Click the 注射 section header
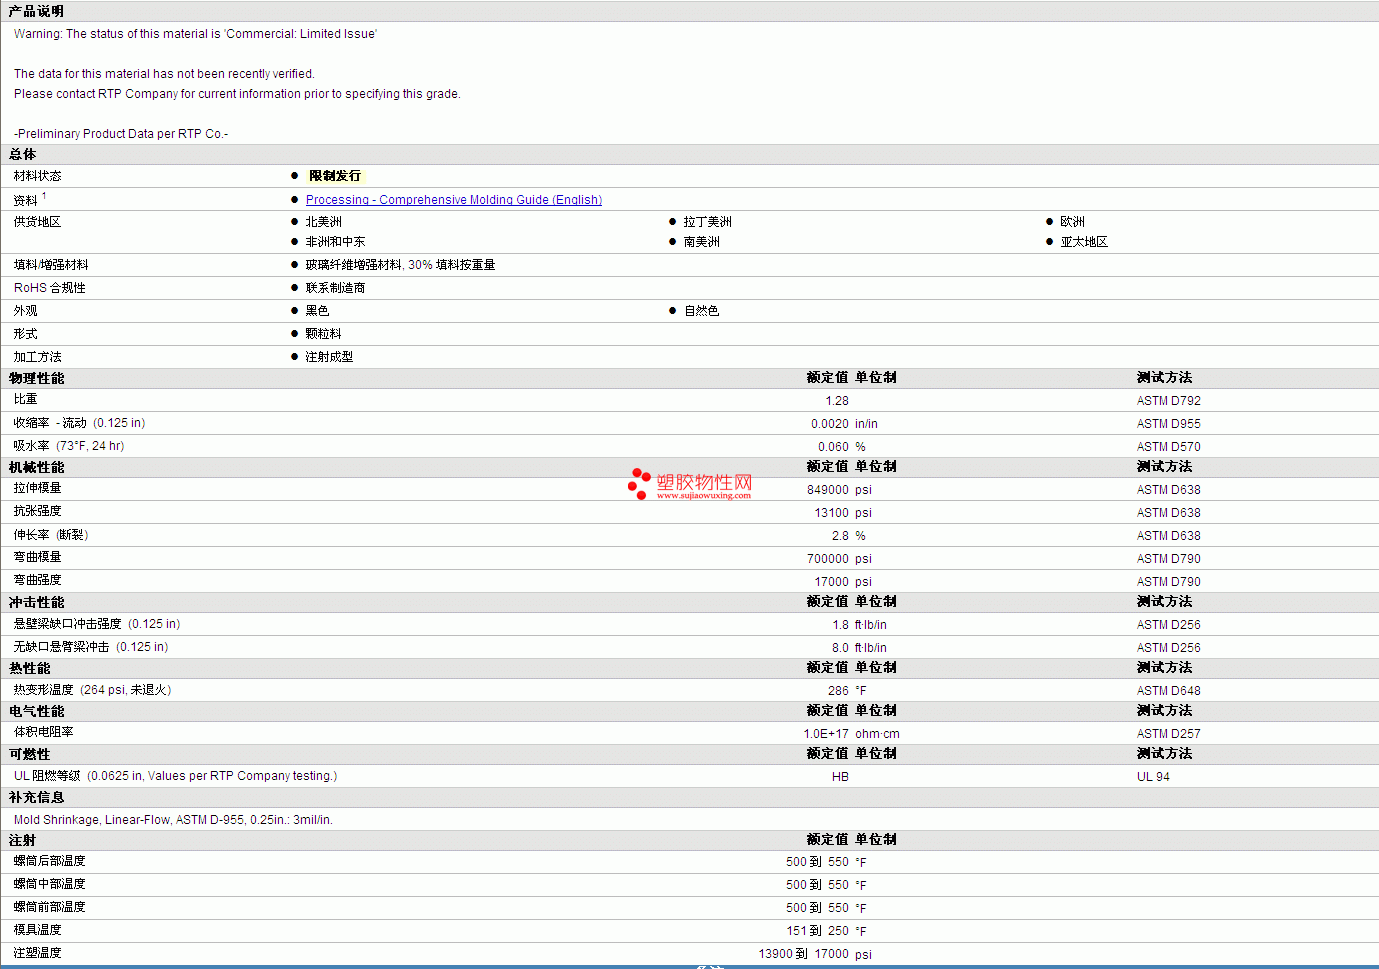 point(23,841)
